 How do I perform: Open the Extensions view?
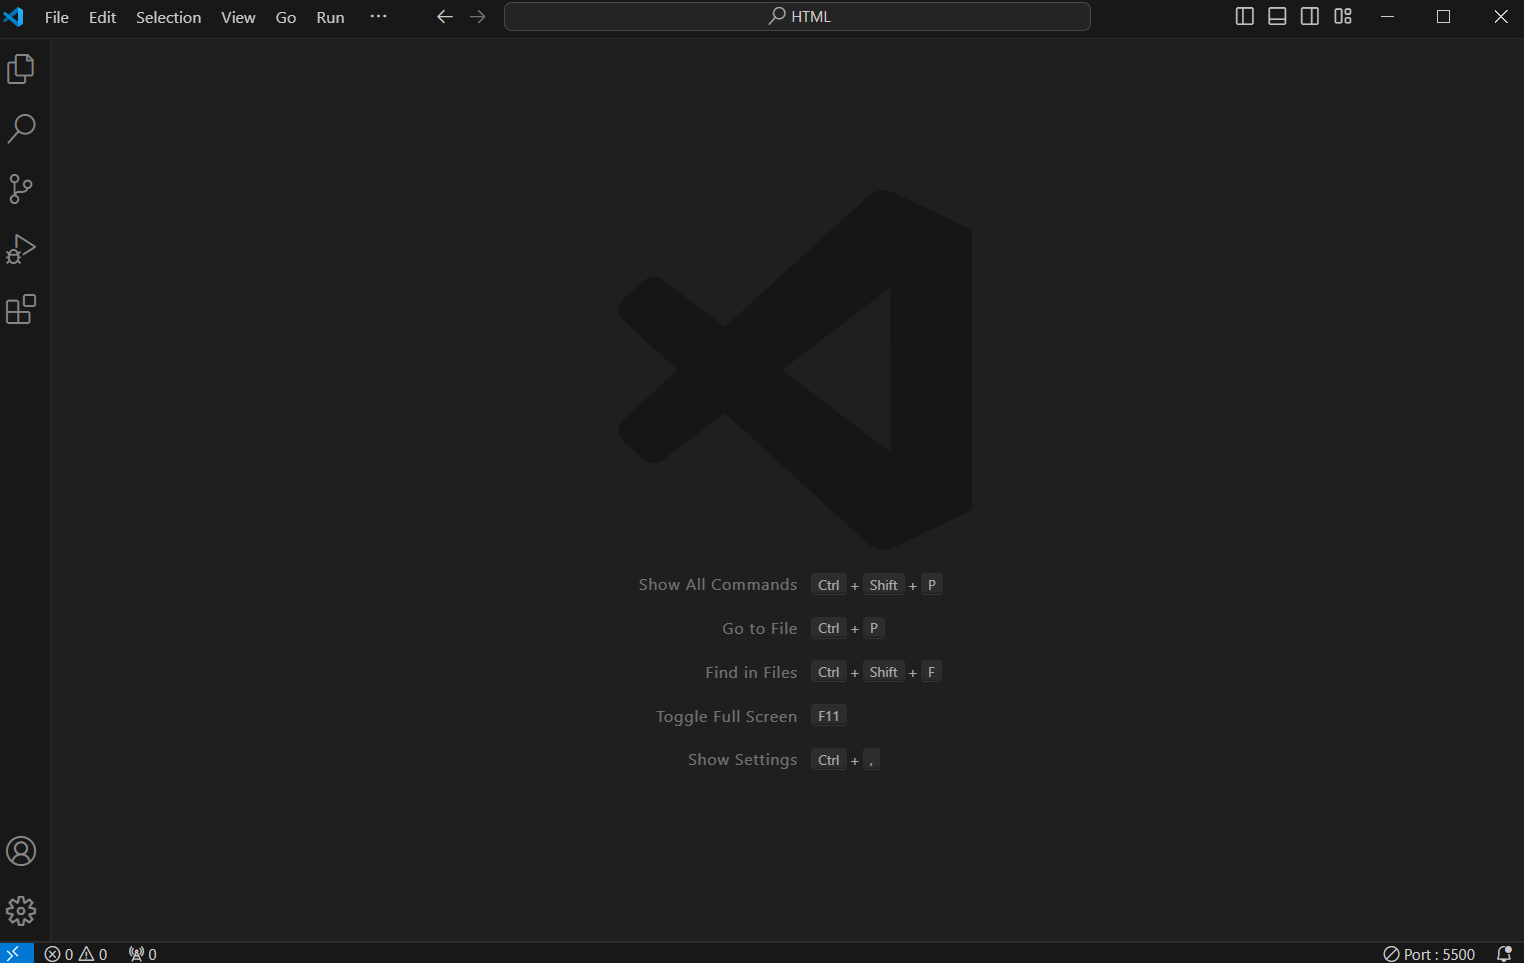click(x=21, y=309)
